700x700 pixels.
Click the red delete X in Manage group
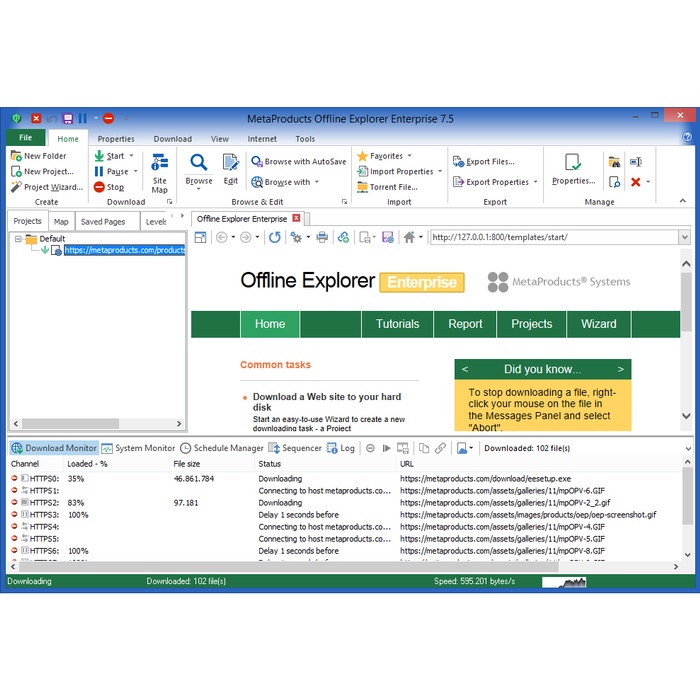click(635, 182)
